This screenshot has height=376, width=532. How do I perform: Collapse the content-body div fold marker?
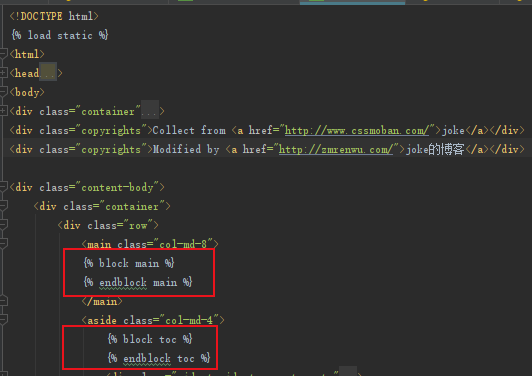point(3,187)
